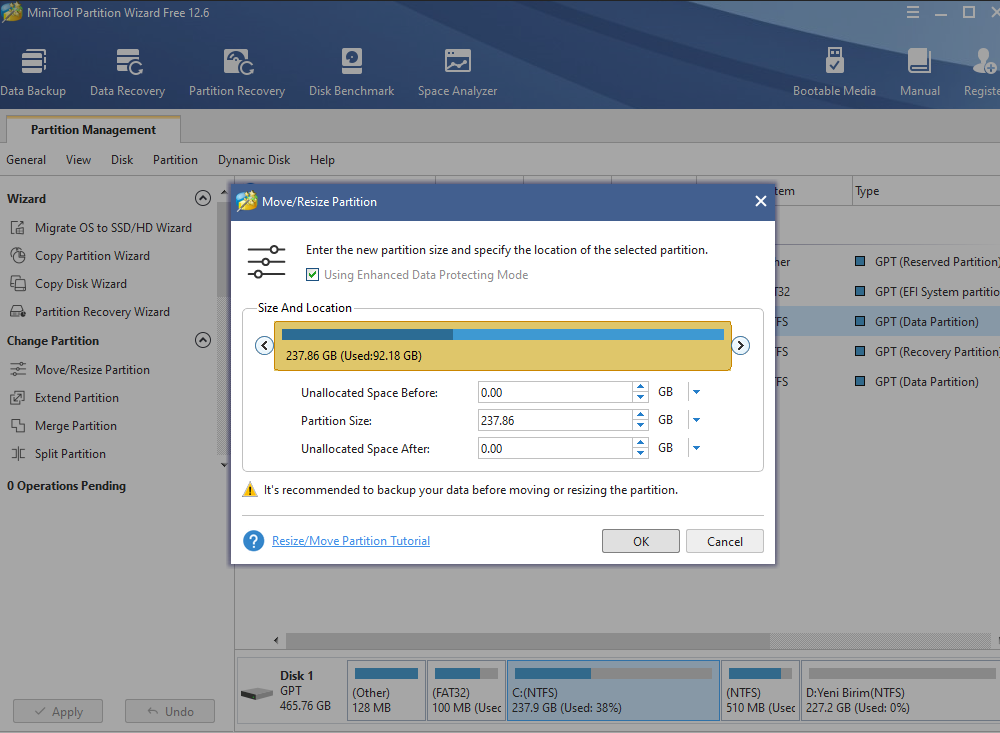
Task: Open the Partition menu
Action: point(175,160)
